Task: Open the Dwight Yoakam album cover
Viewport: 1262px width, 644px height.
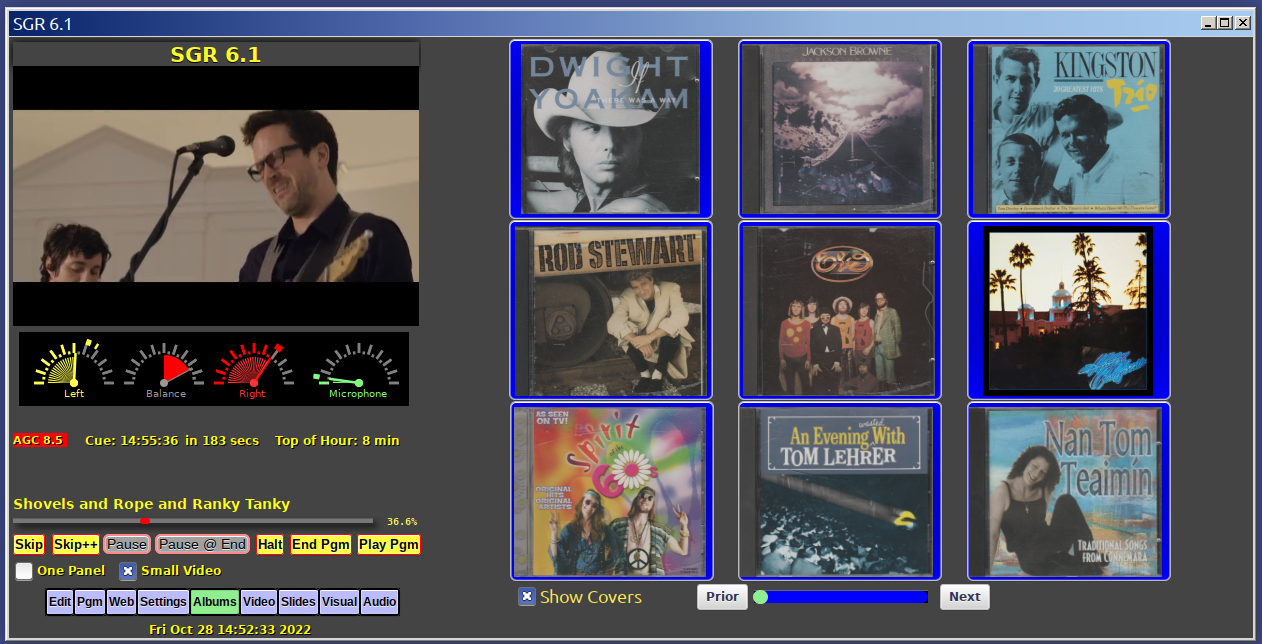Action: [x=610, y=129]
